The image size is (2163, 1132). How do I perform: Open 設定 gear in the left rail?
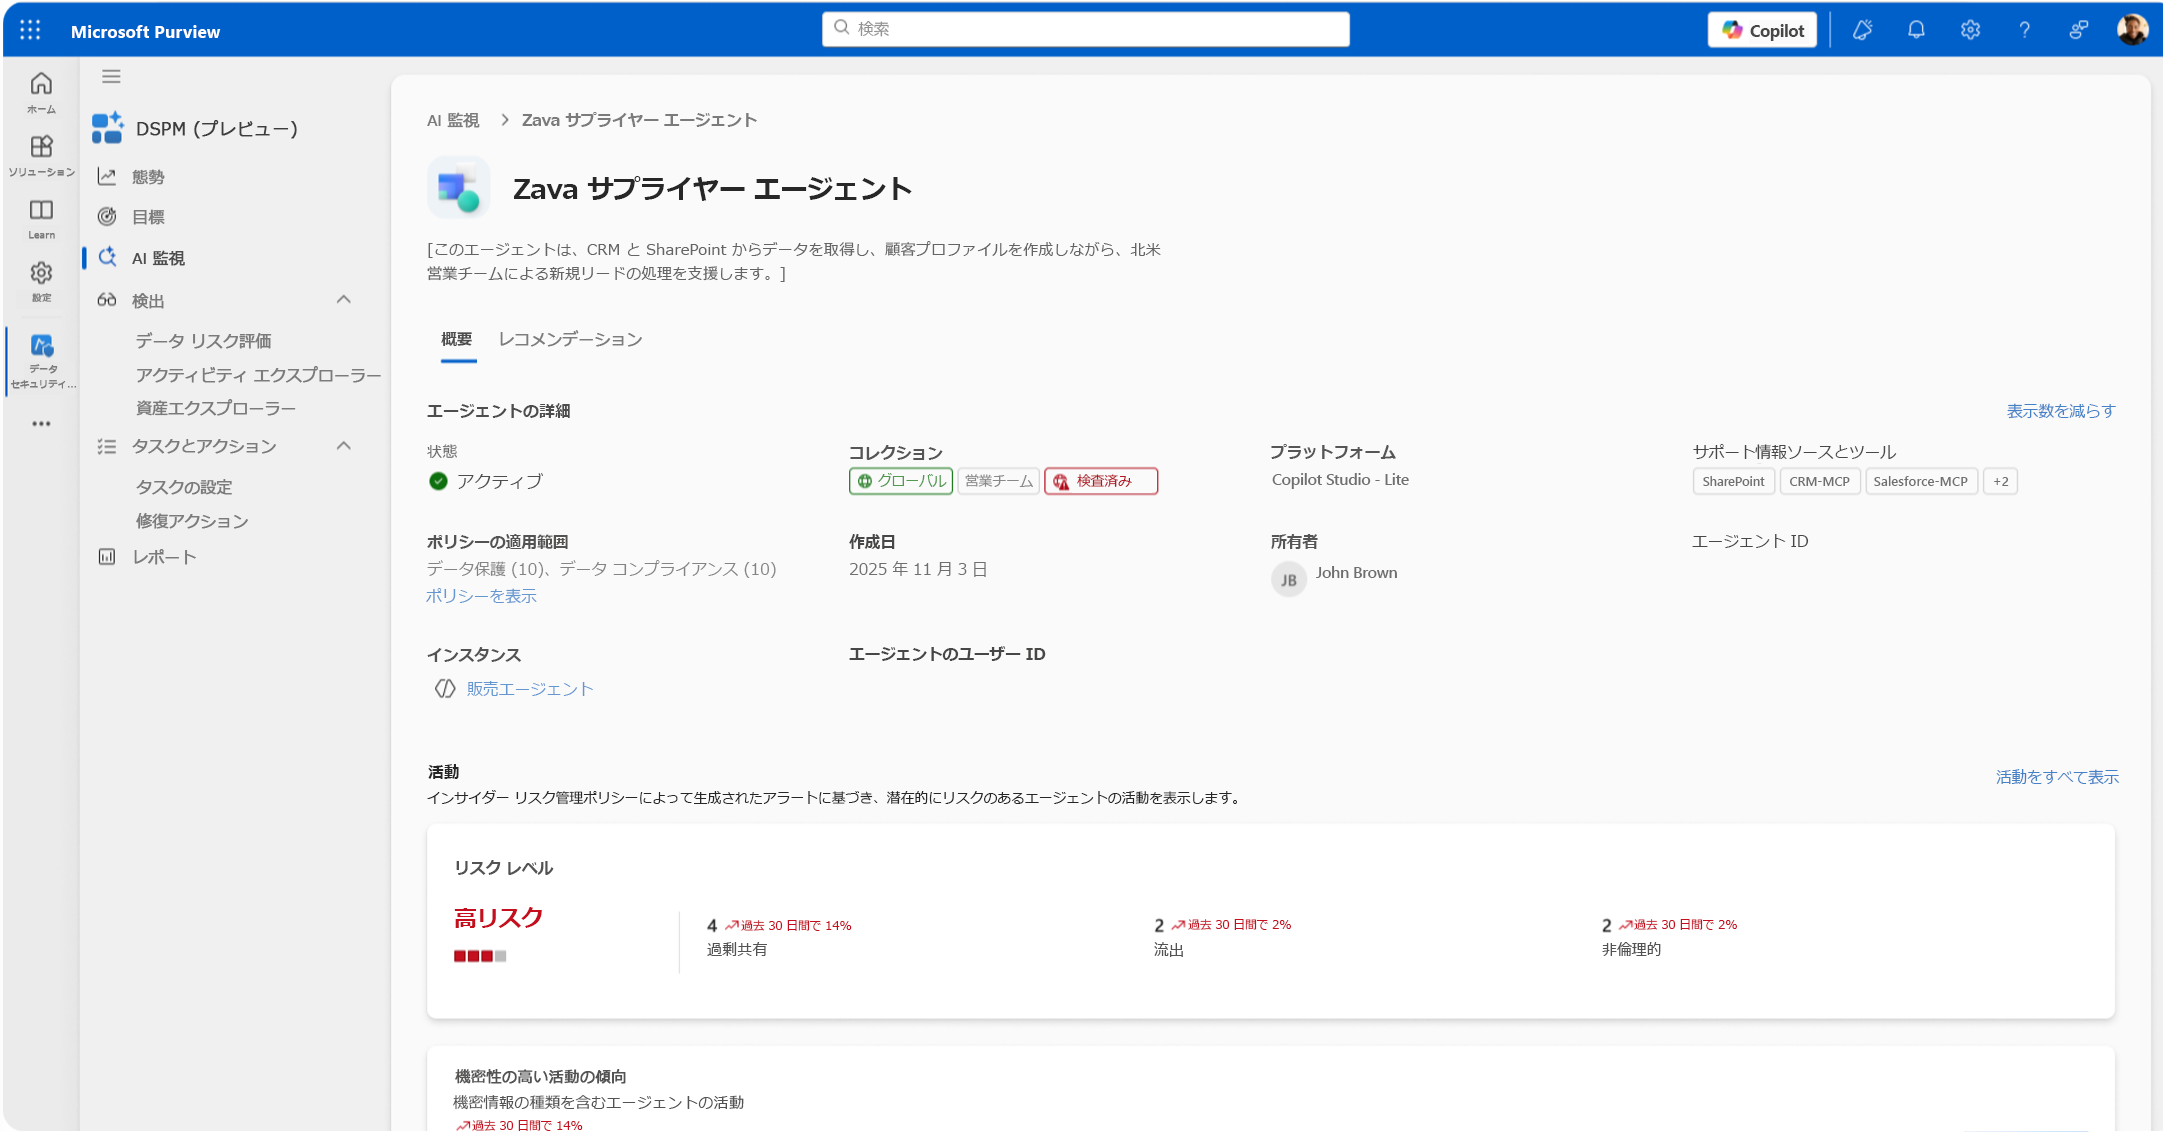pos(41,281)
